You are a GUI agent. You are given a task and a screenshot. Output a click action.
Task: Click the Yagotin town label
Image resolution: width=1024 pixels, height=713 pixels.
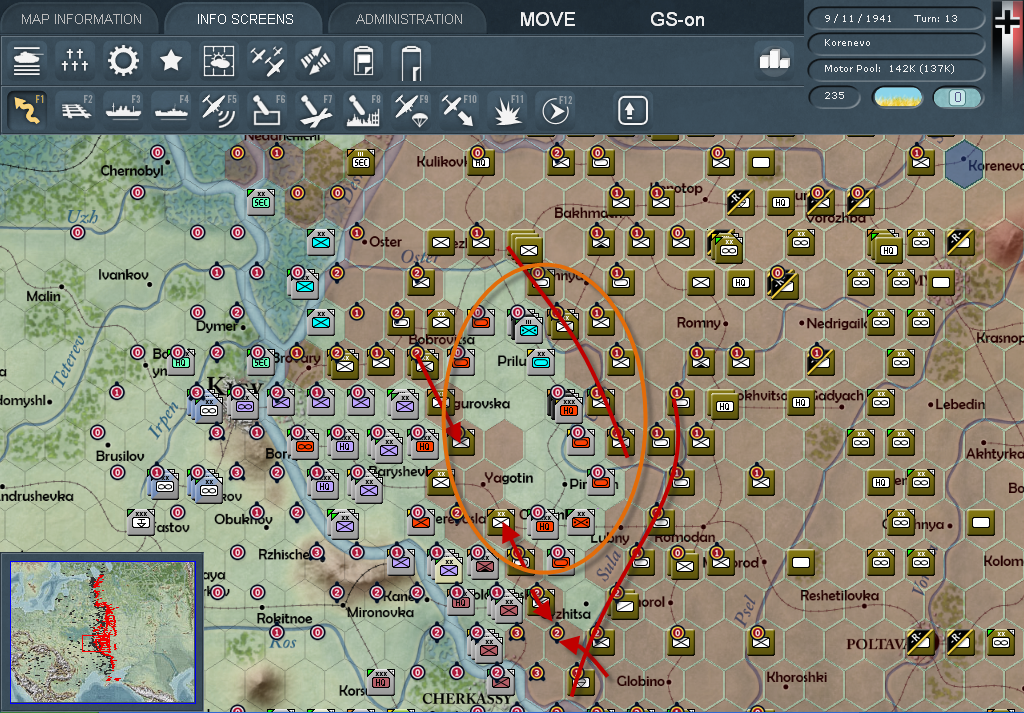click(509, 479)
